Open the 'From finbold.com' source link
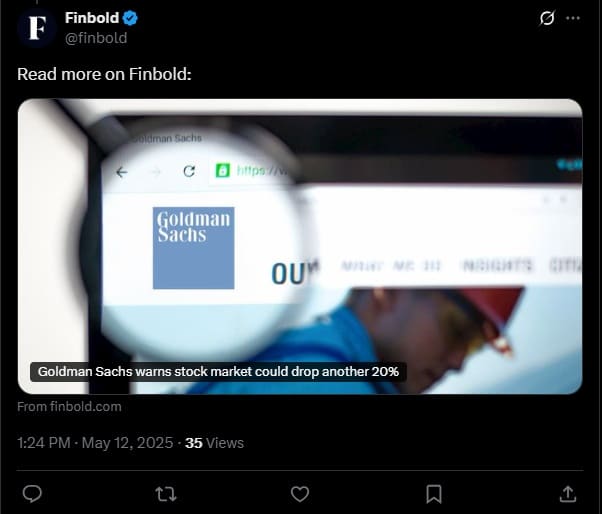The height and width of the screenshot is (514, 602). coord(69,407)
